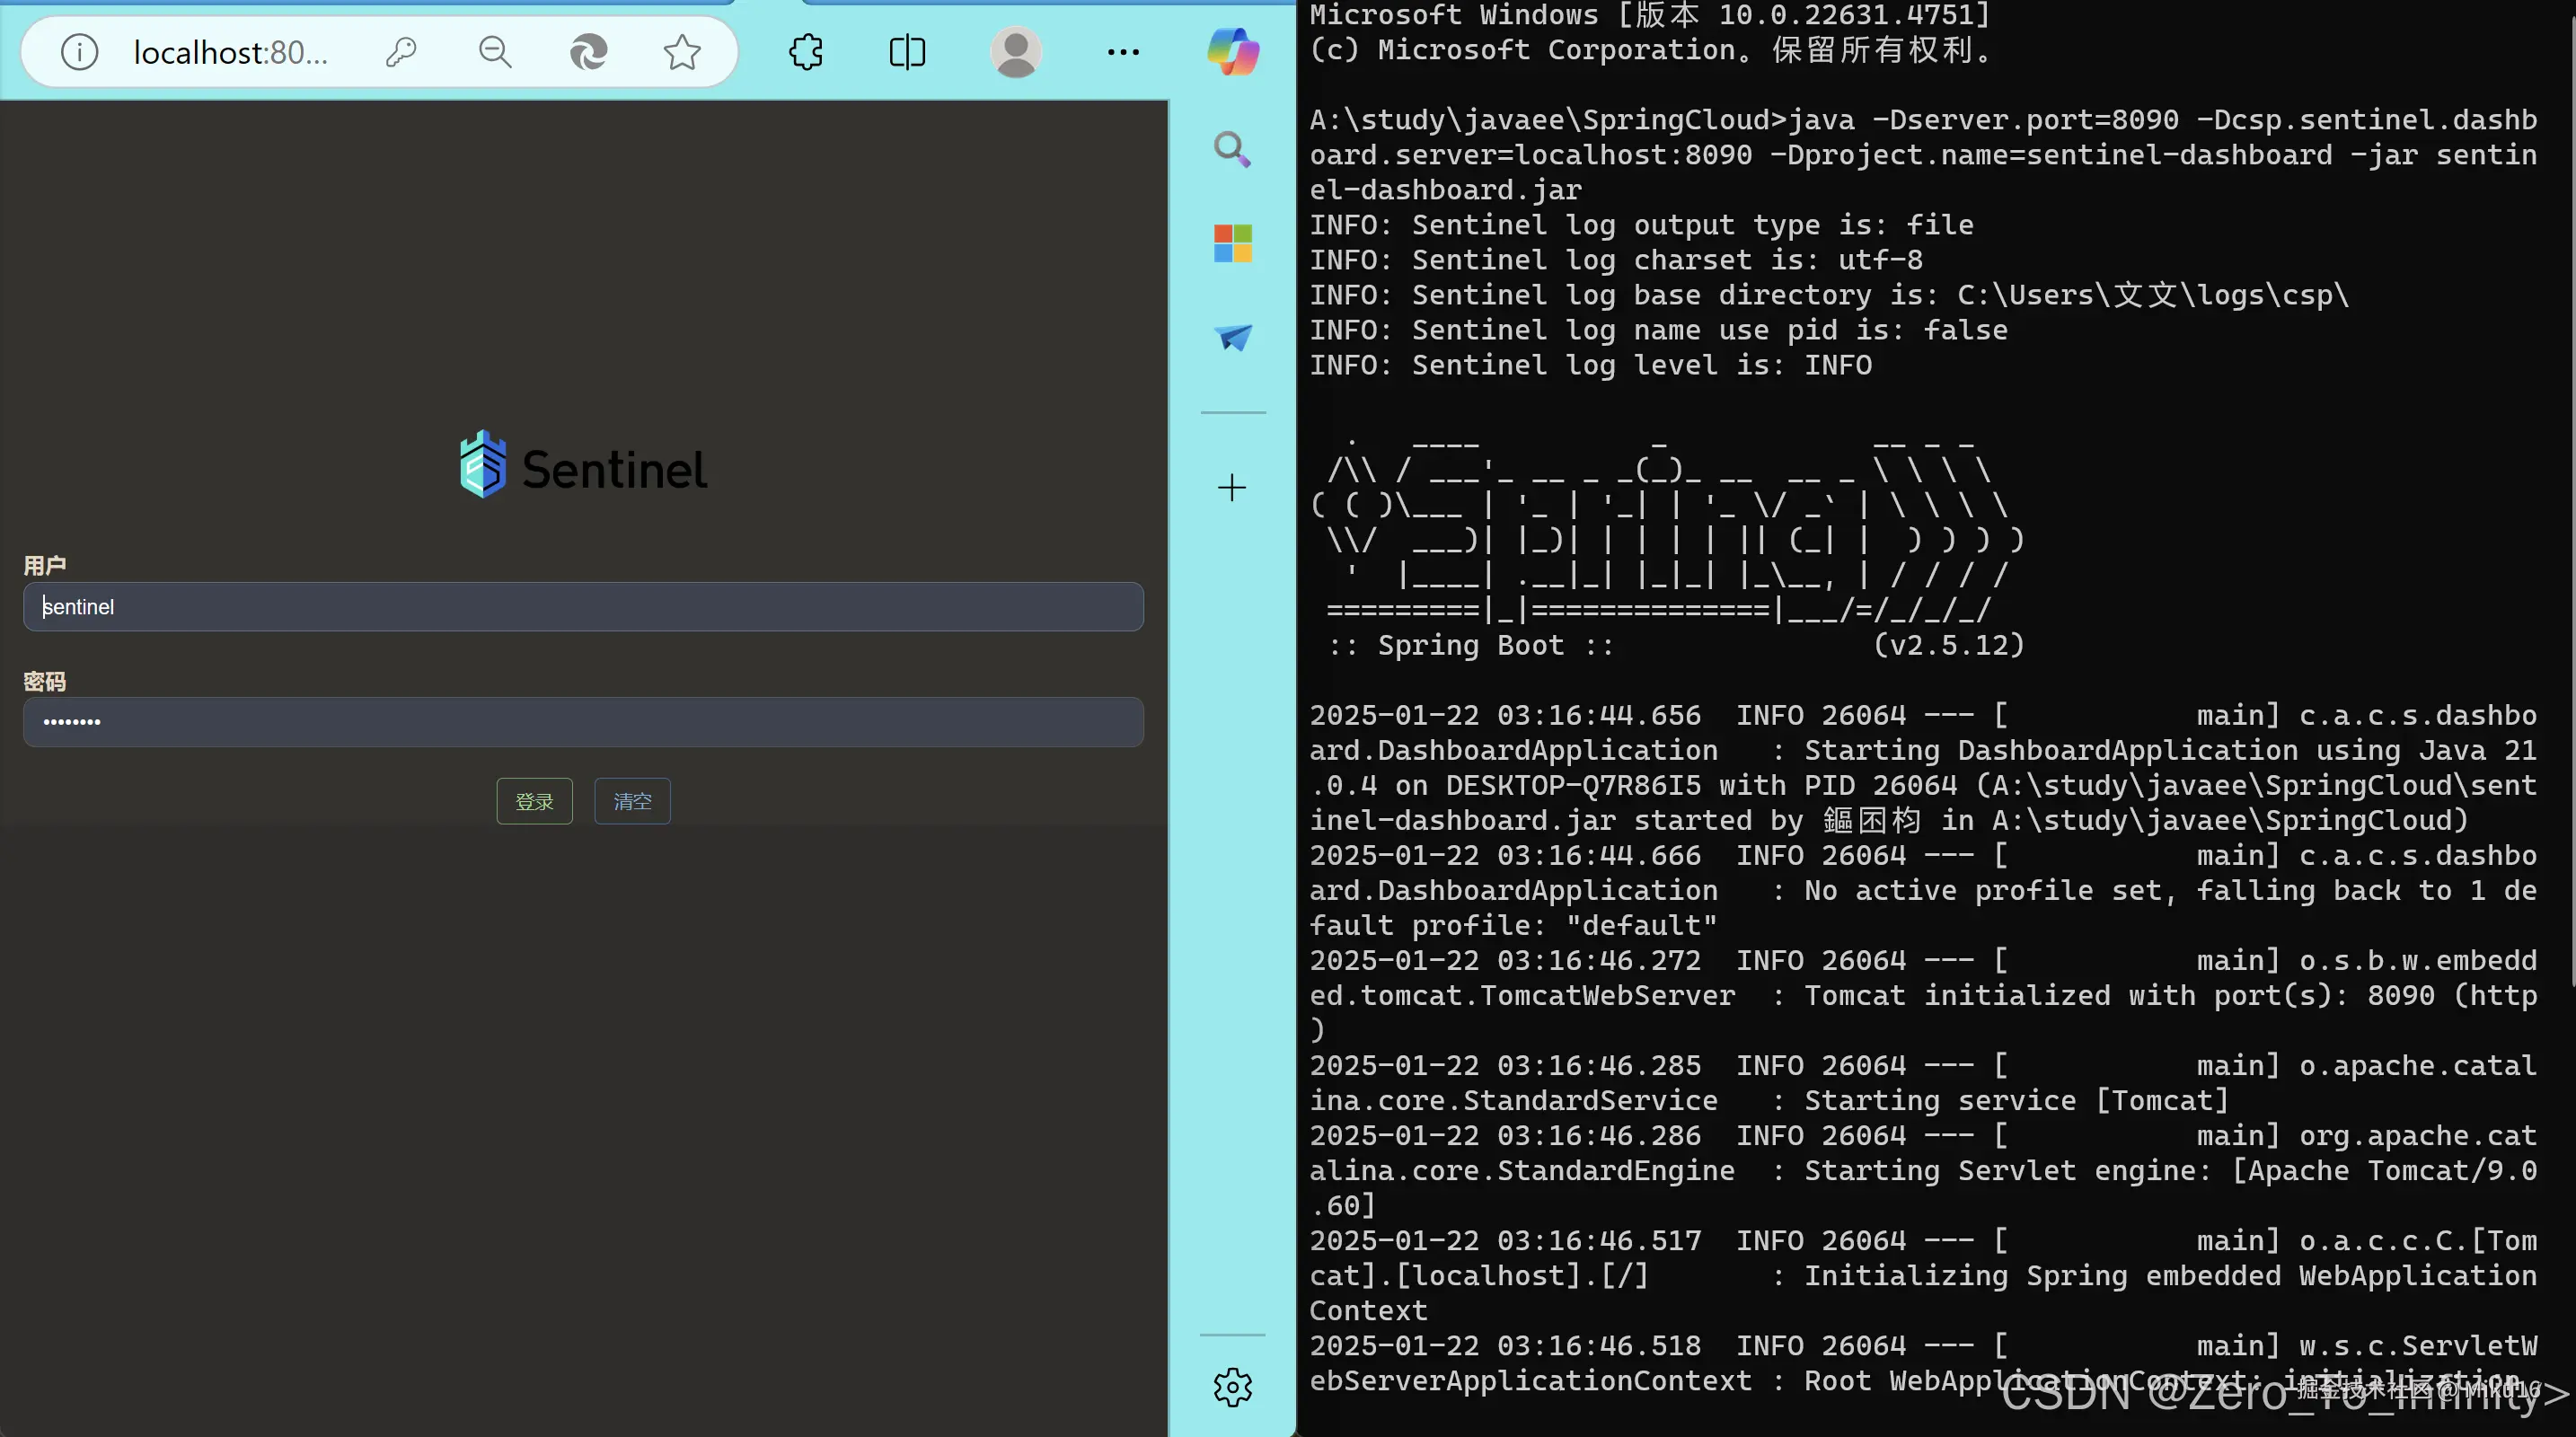Open the sidebar Search icon

[1232, 150]
